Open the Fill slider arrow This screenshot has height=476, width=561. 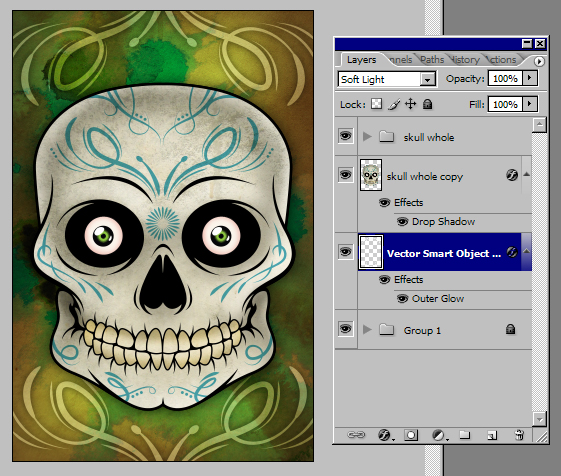pyautogui.click(x=530, y=104)
